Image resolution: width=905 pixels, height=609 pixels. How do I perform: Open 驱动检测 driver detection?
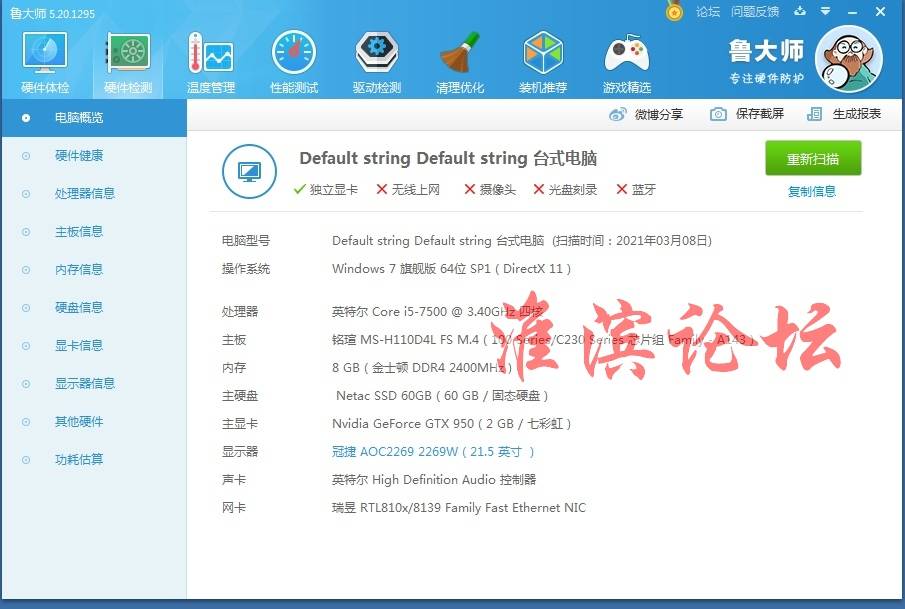coord(377,62)
